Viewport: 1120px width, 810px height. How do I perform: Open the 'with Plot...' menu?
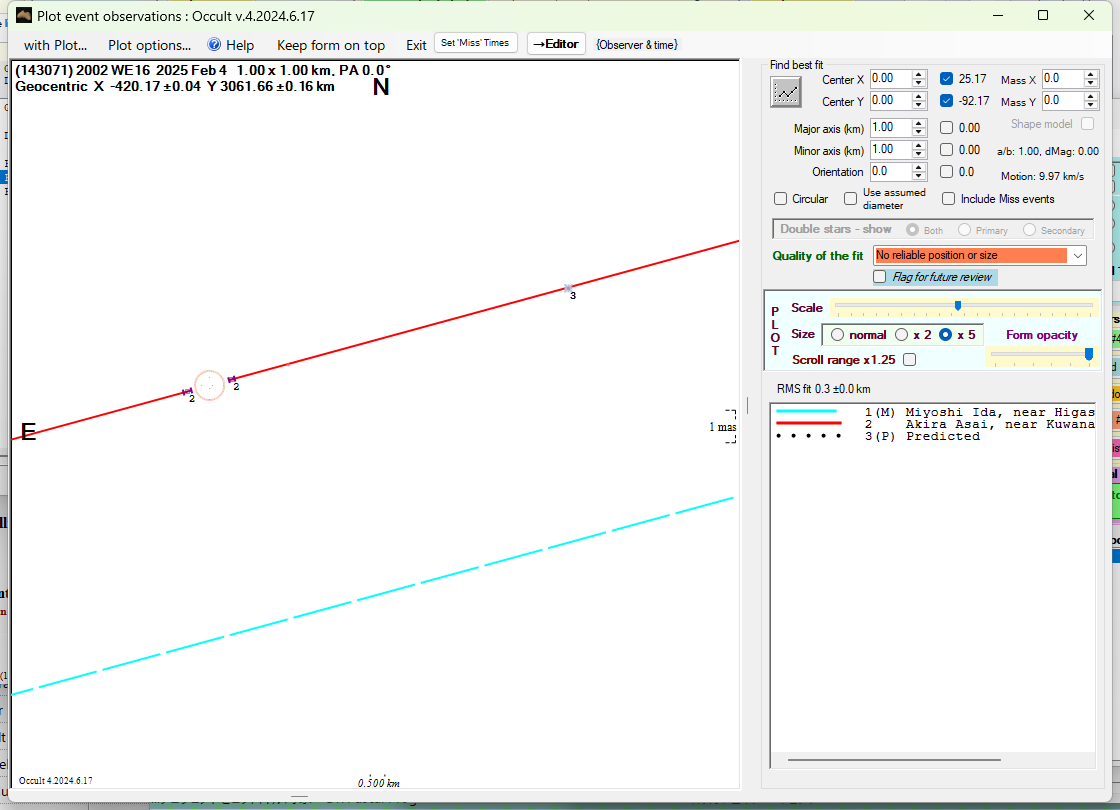tap(55, 45)
